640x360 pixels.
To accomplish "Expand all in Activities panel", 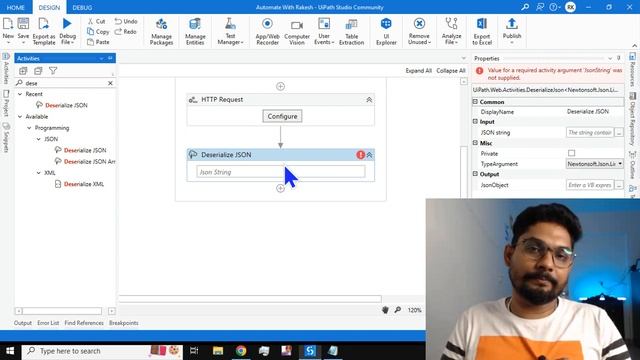I will coord(23,71).
